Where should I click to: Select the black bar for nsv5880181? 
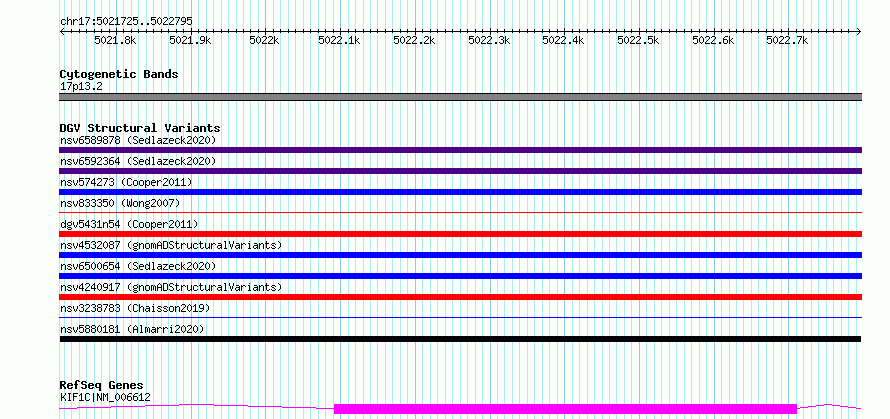(x=460, y=339)
